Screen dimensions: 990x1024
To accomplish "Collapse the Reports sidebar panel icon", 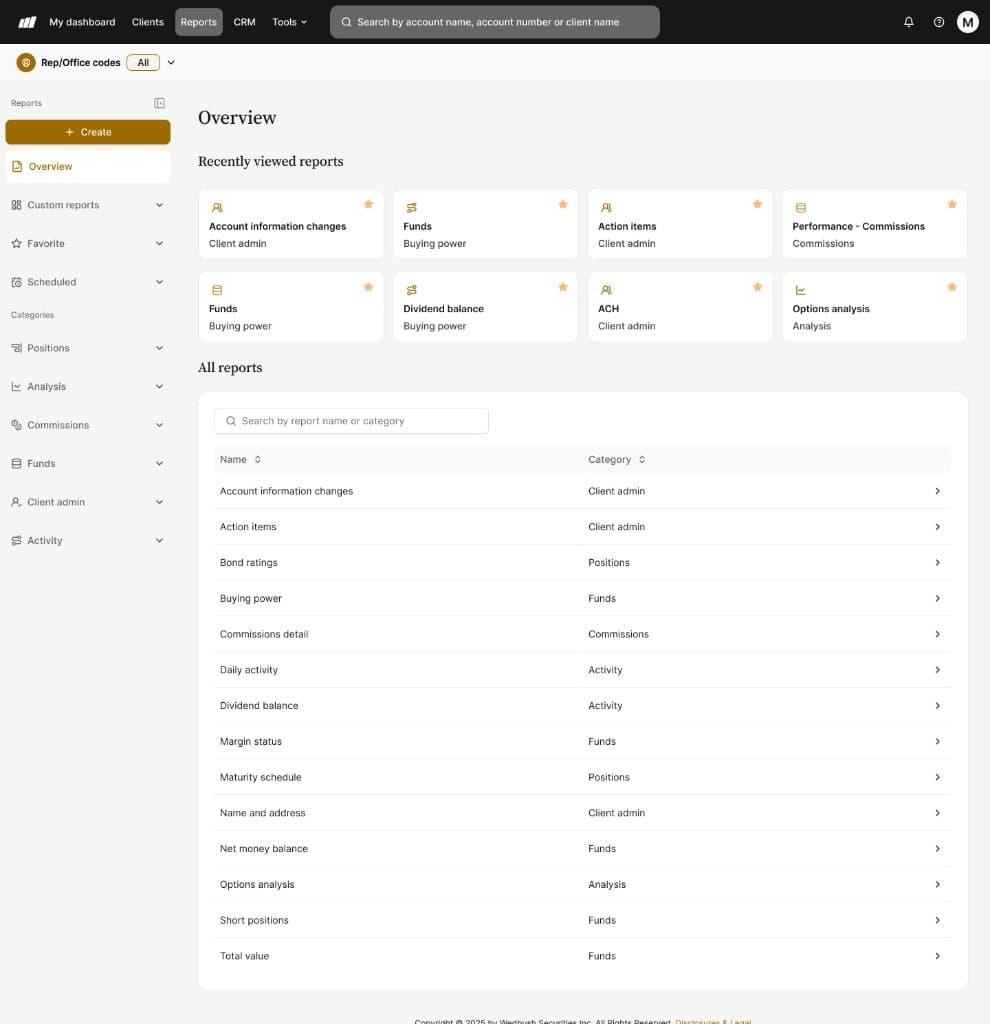I will [159, 103].
